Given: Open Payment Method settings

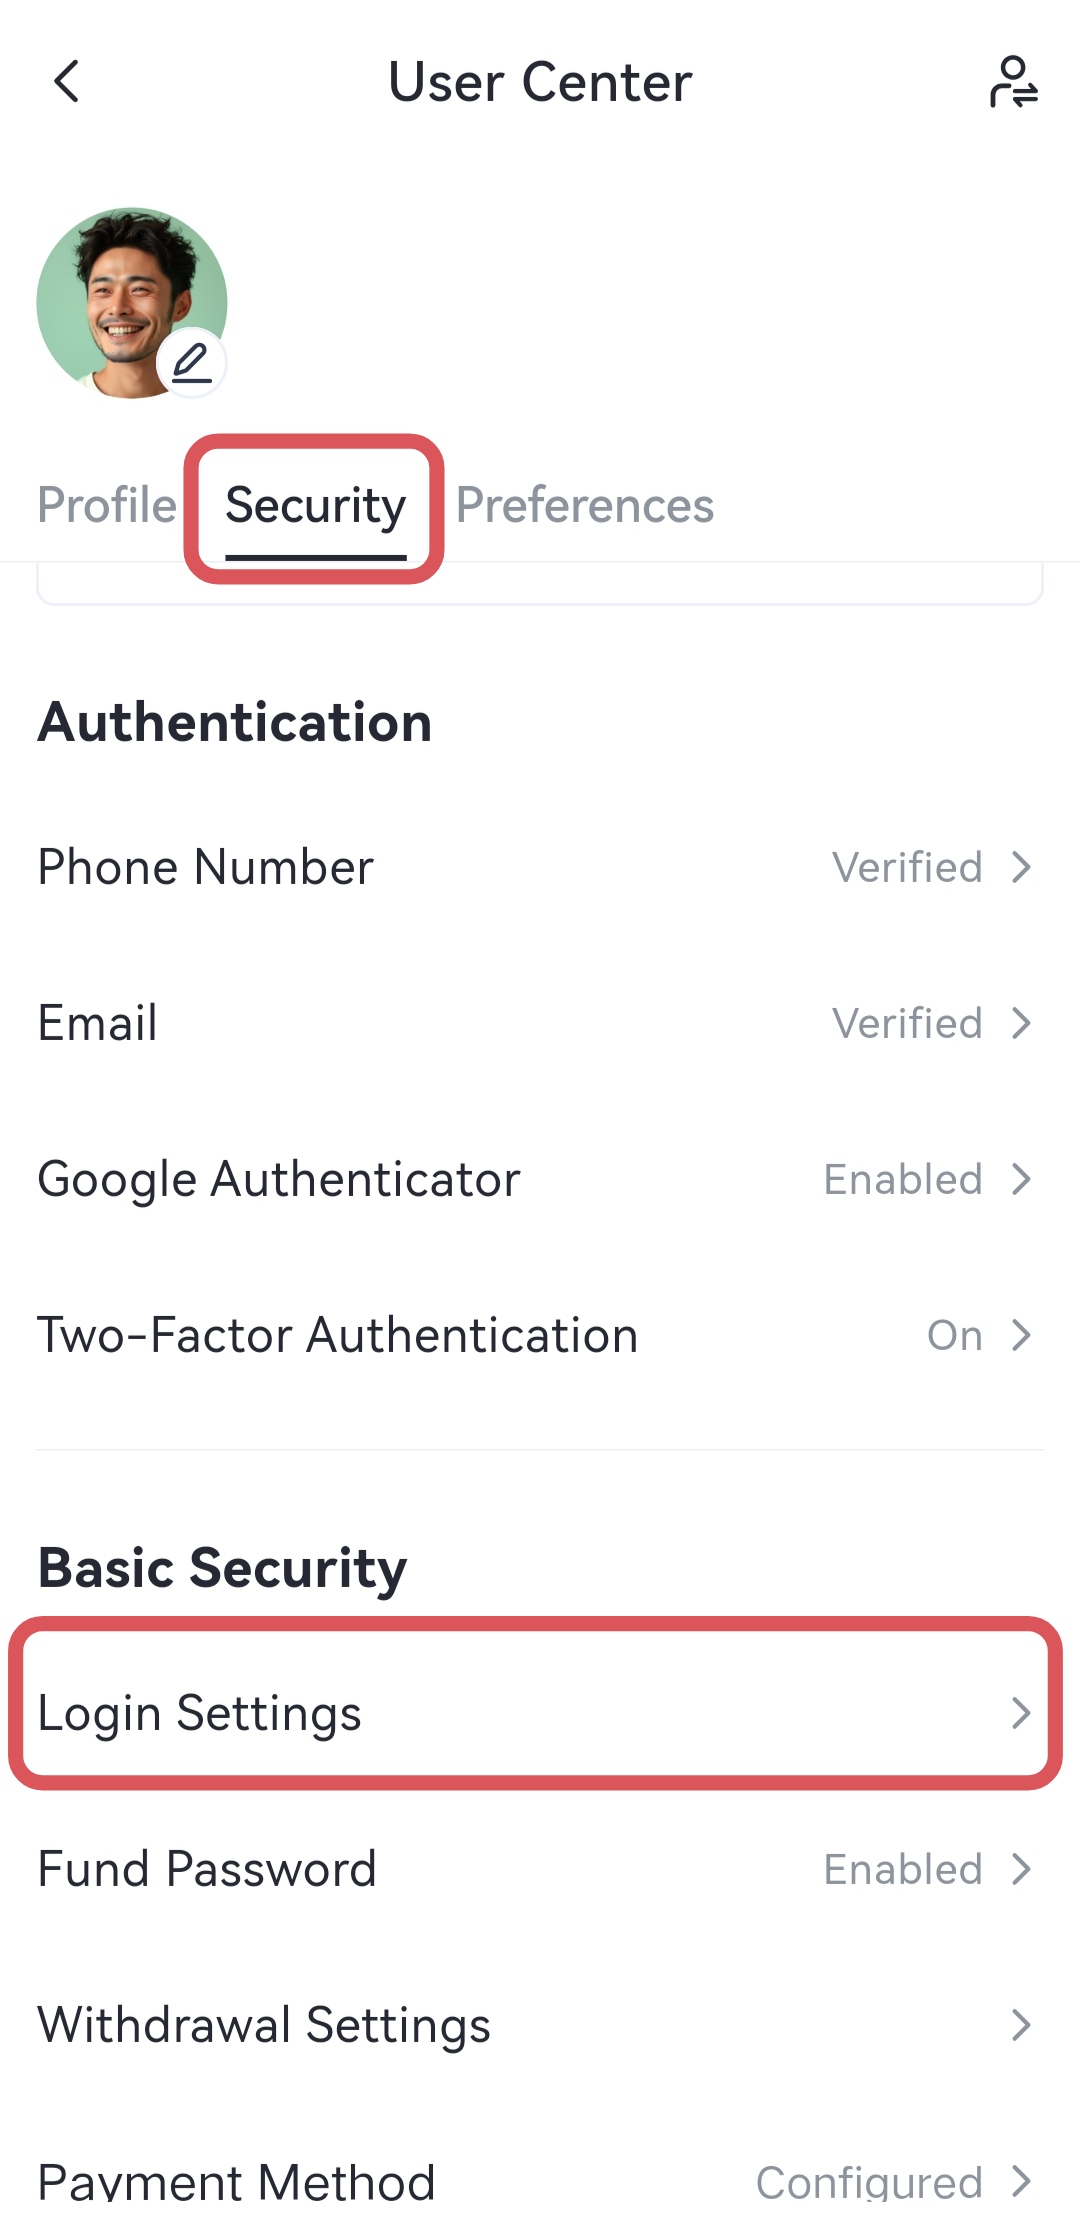Looking at the screenshot, I should point(236,2181).
